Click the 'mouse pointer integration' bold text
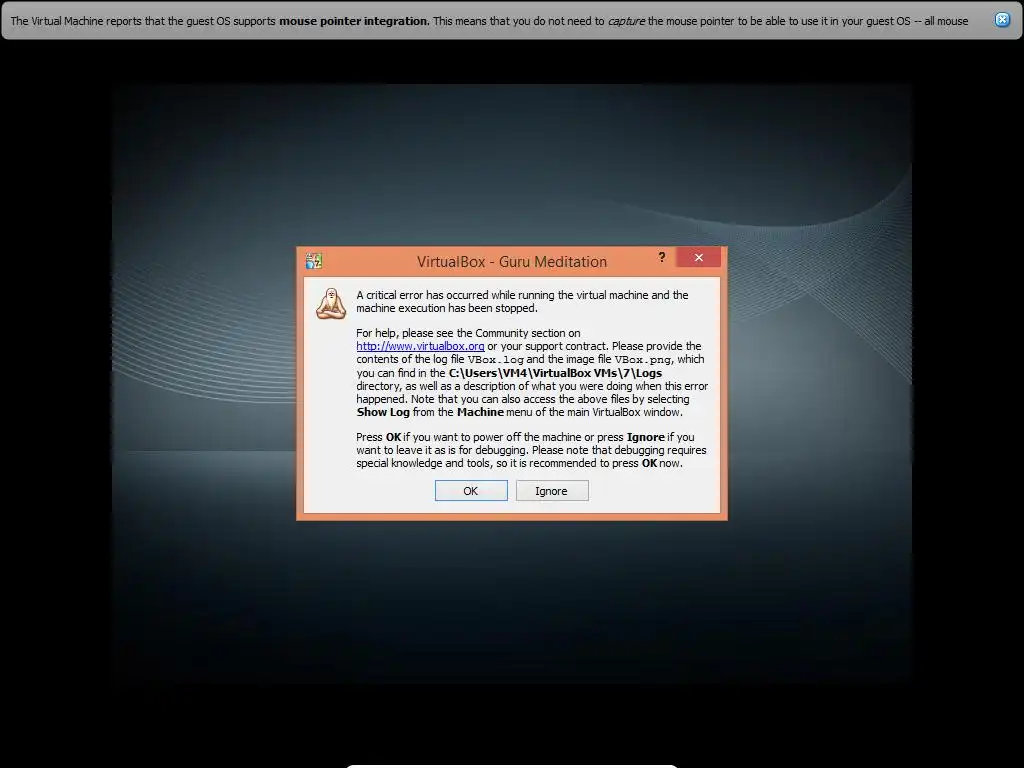Screen dimensions: 1024x768 point(354,21)
